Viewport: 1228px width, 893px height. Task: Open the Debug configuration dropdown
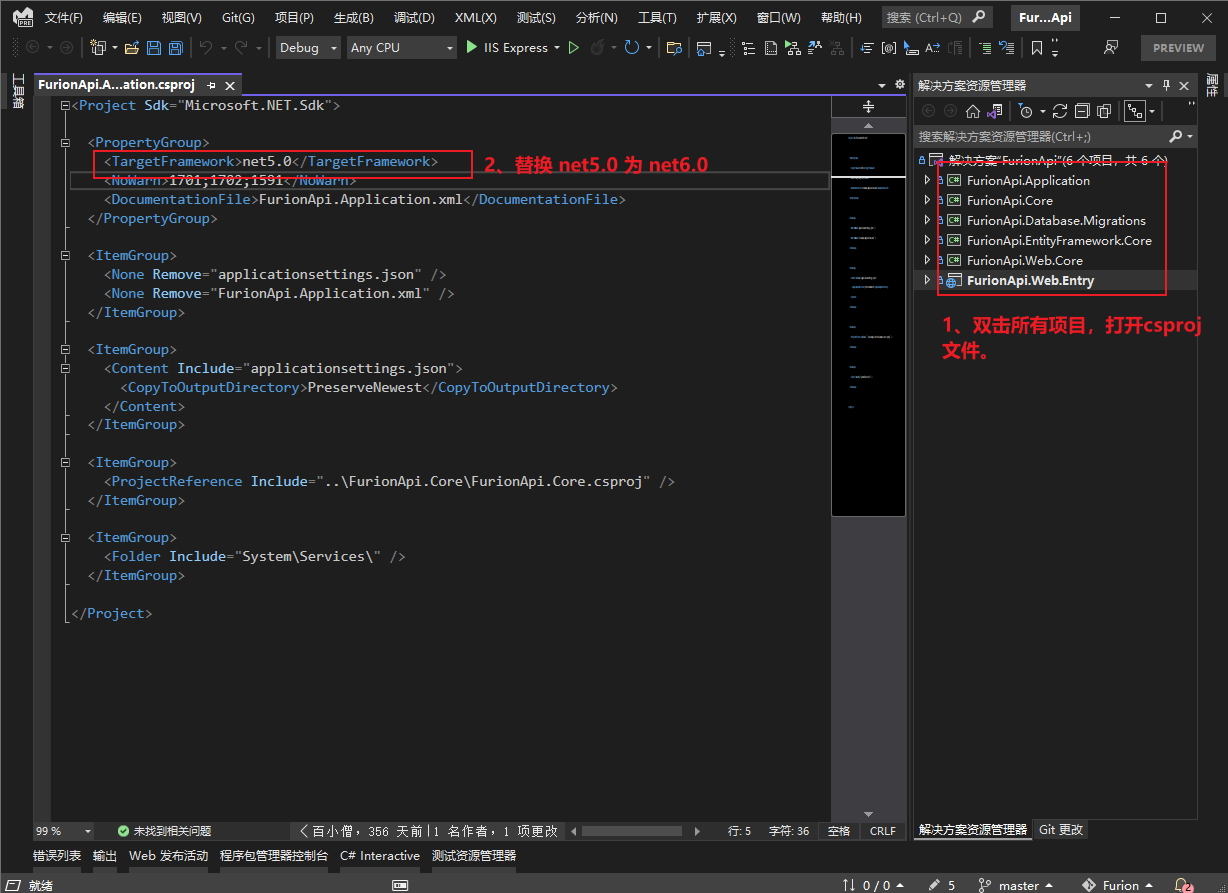click(307, 48)
